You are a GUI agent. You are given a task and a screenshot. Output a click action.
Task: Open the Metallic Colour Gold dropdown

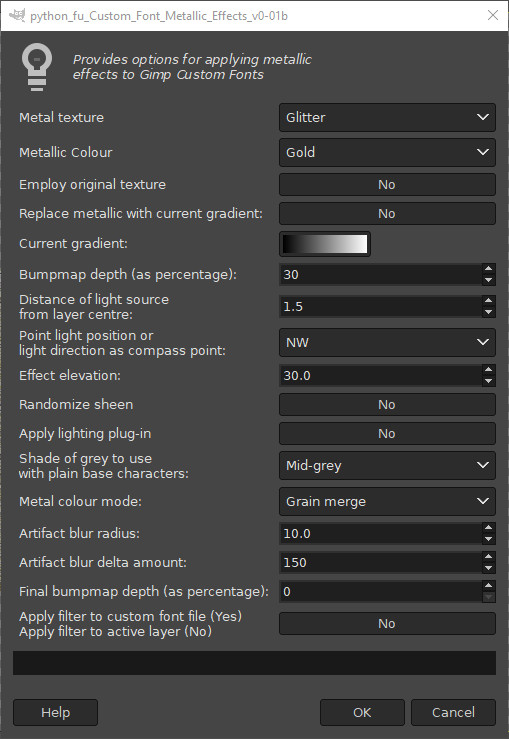point(387,152)
